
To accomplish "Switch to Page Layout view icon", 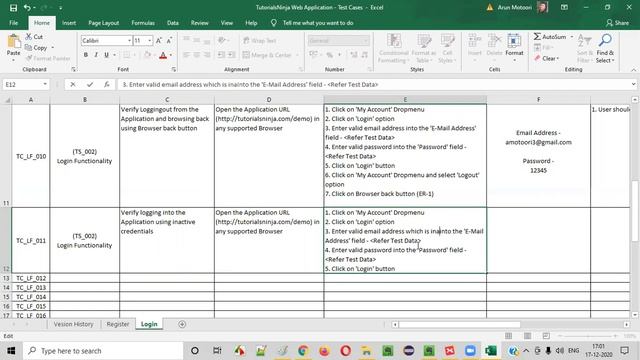I will coord(527,336).
